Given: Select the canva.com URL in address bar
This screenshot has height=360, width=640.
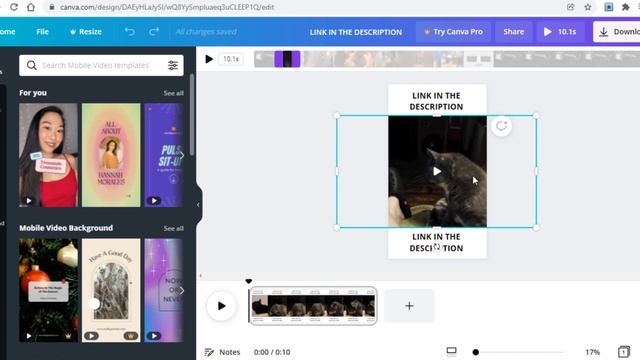Looking at the screenshot, I should [167, 7].
